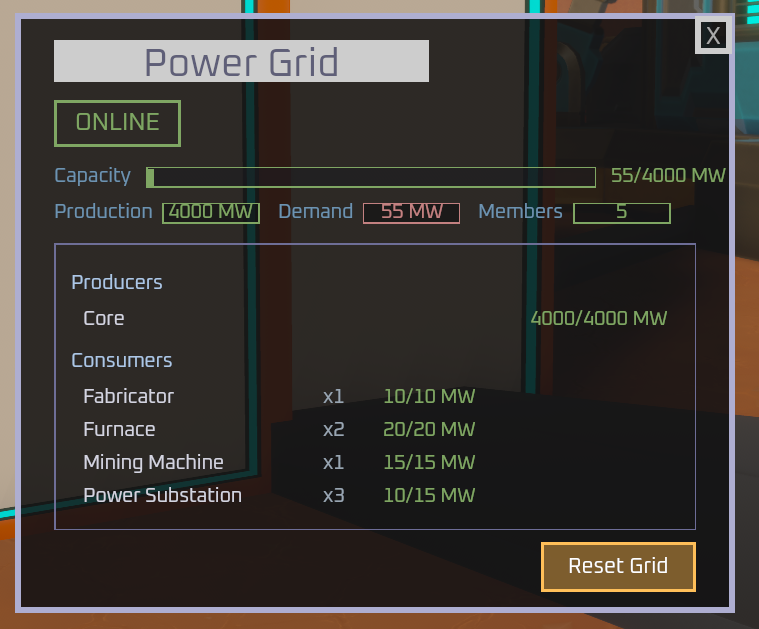Click the Producers section heading
This screenshot has width=759, height=629.
tap(117, 282)
